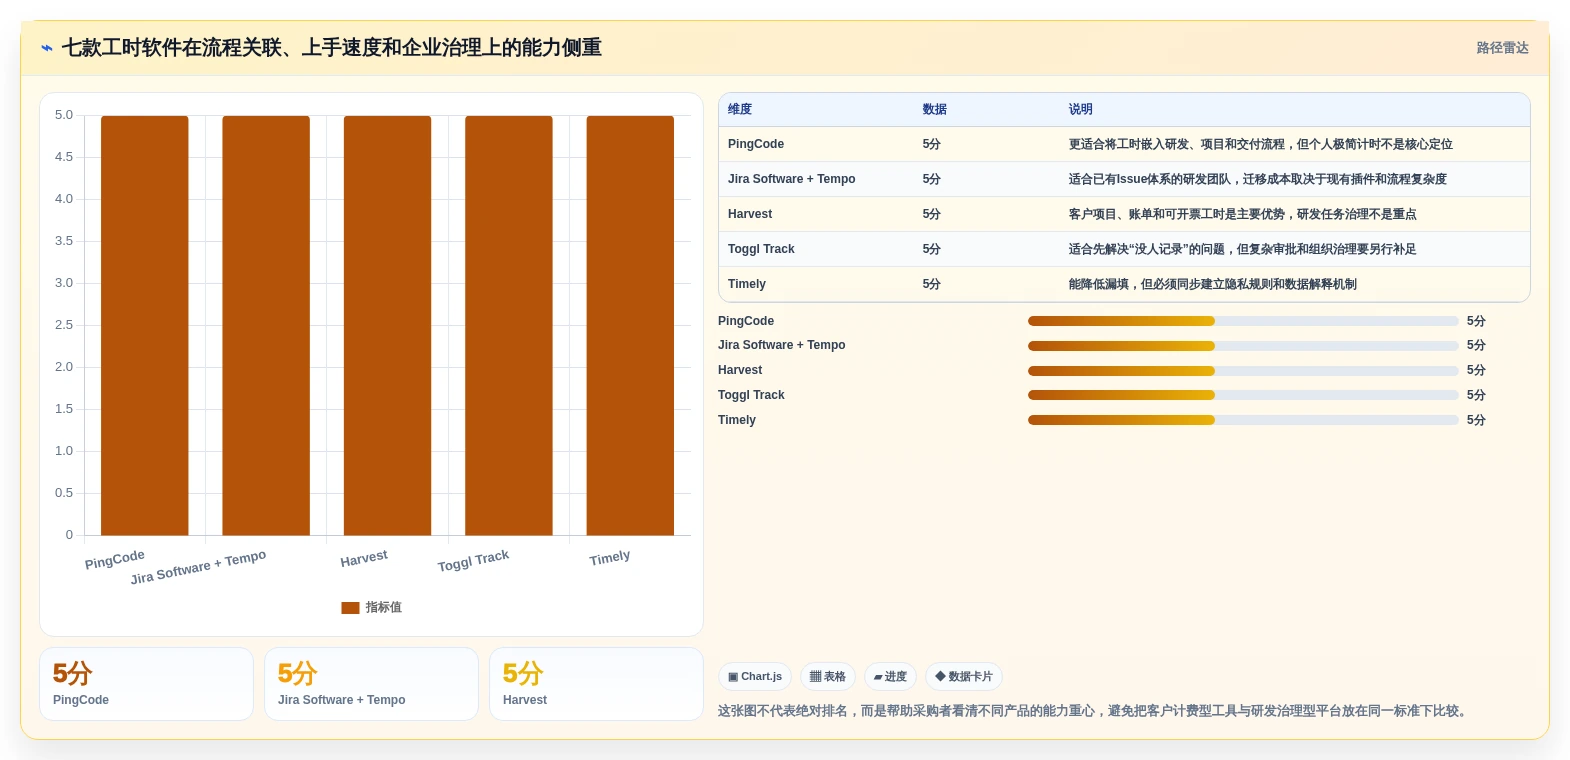Click the PingCode progress bar

coord(1243,321)
